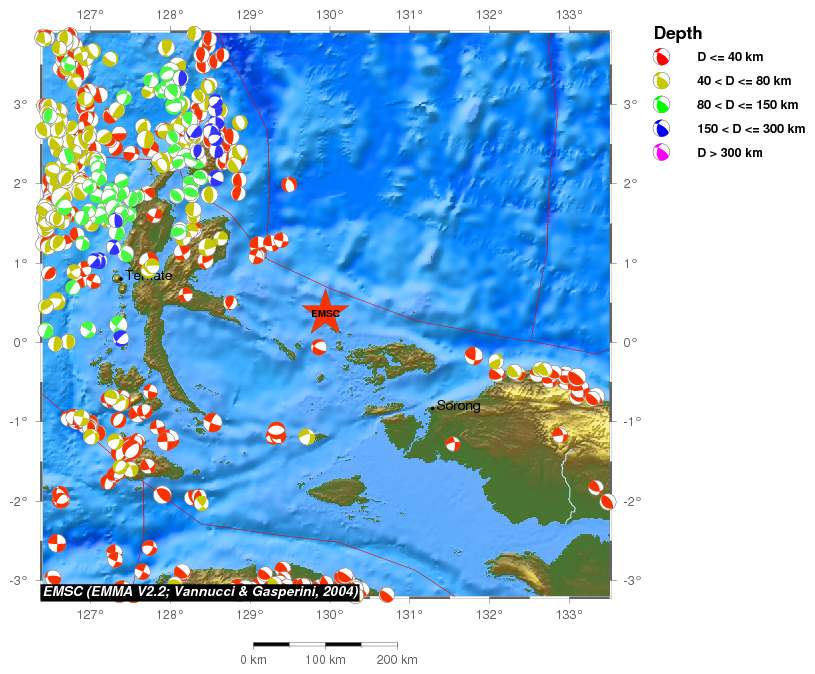Click the Ternate city label
The image size is (815, 674).
[x=149, y=276]
